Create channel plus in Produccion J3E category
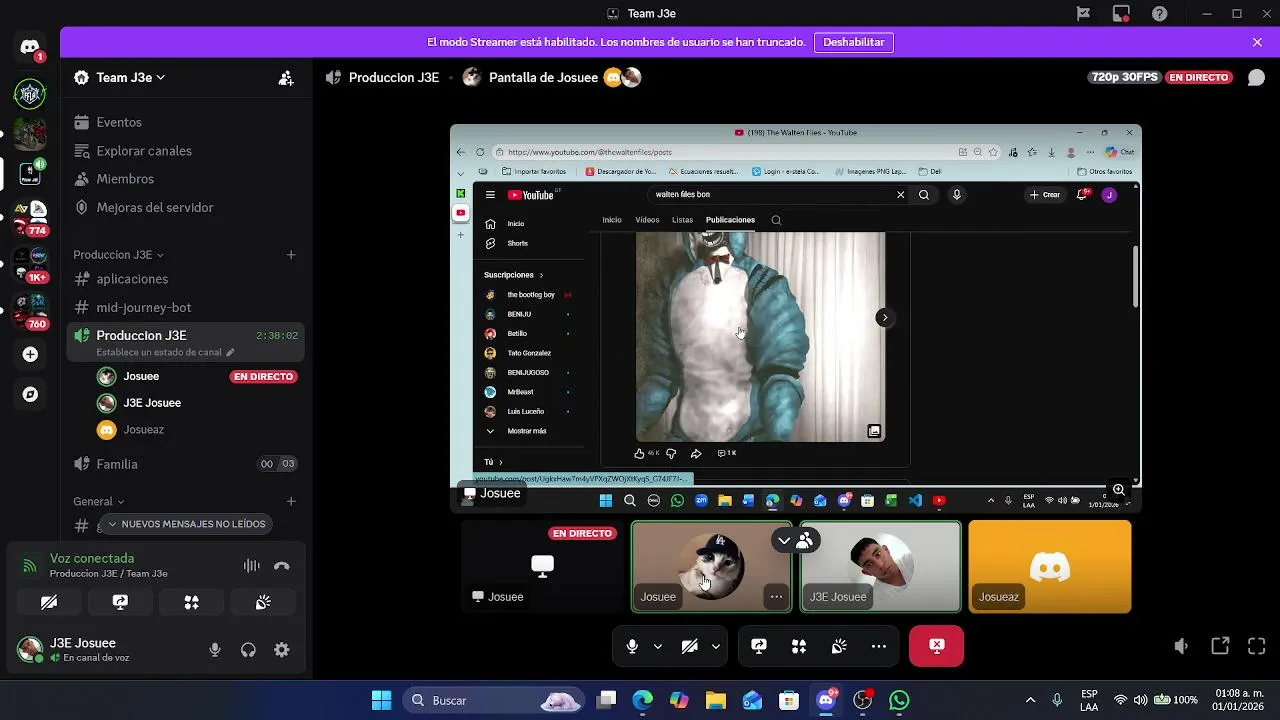Image resolution: width=1280 pixels, height=720 pixels. 291,255
